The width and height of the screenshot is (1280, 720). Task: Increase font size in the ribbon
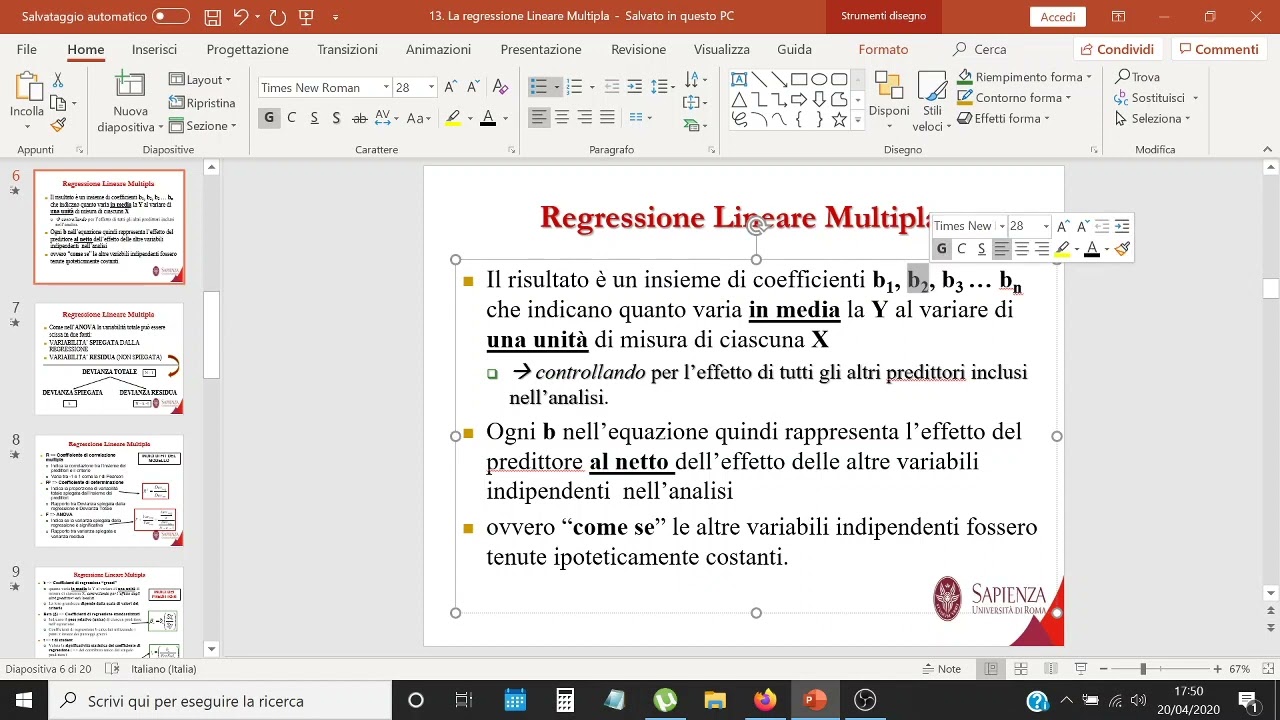click(x=451, y=87)
